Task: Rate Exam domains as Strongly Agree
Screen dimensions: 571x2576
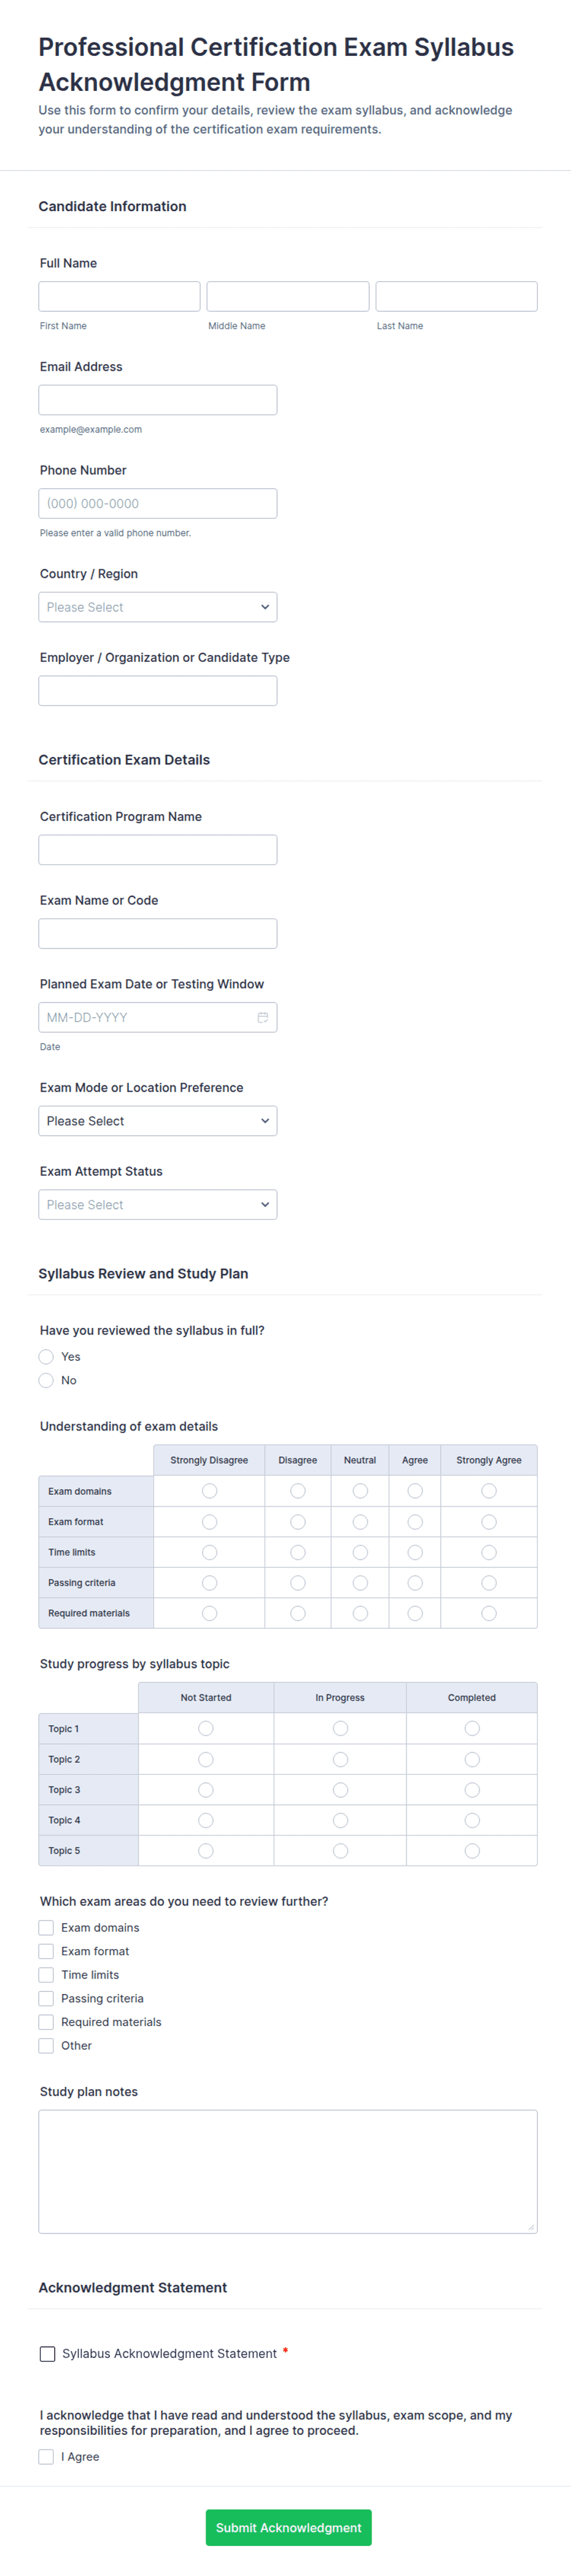Action: (489, 1491)
